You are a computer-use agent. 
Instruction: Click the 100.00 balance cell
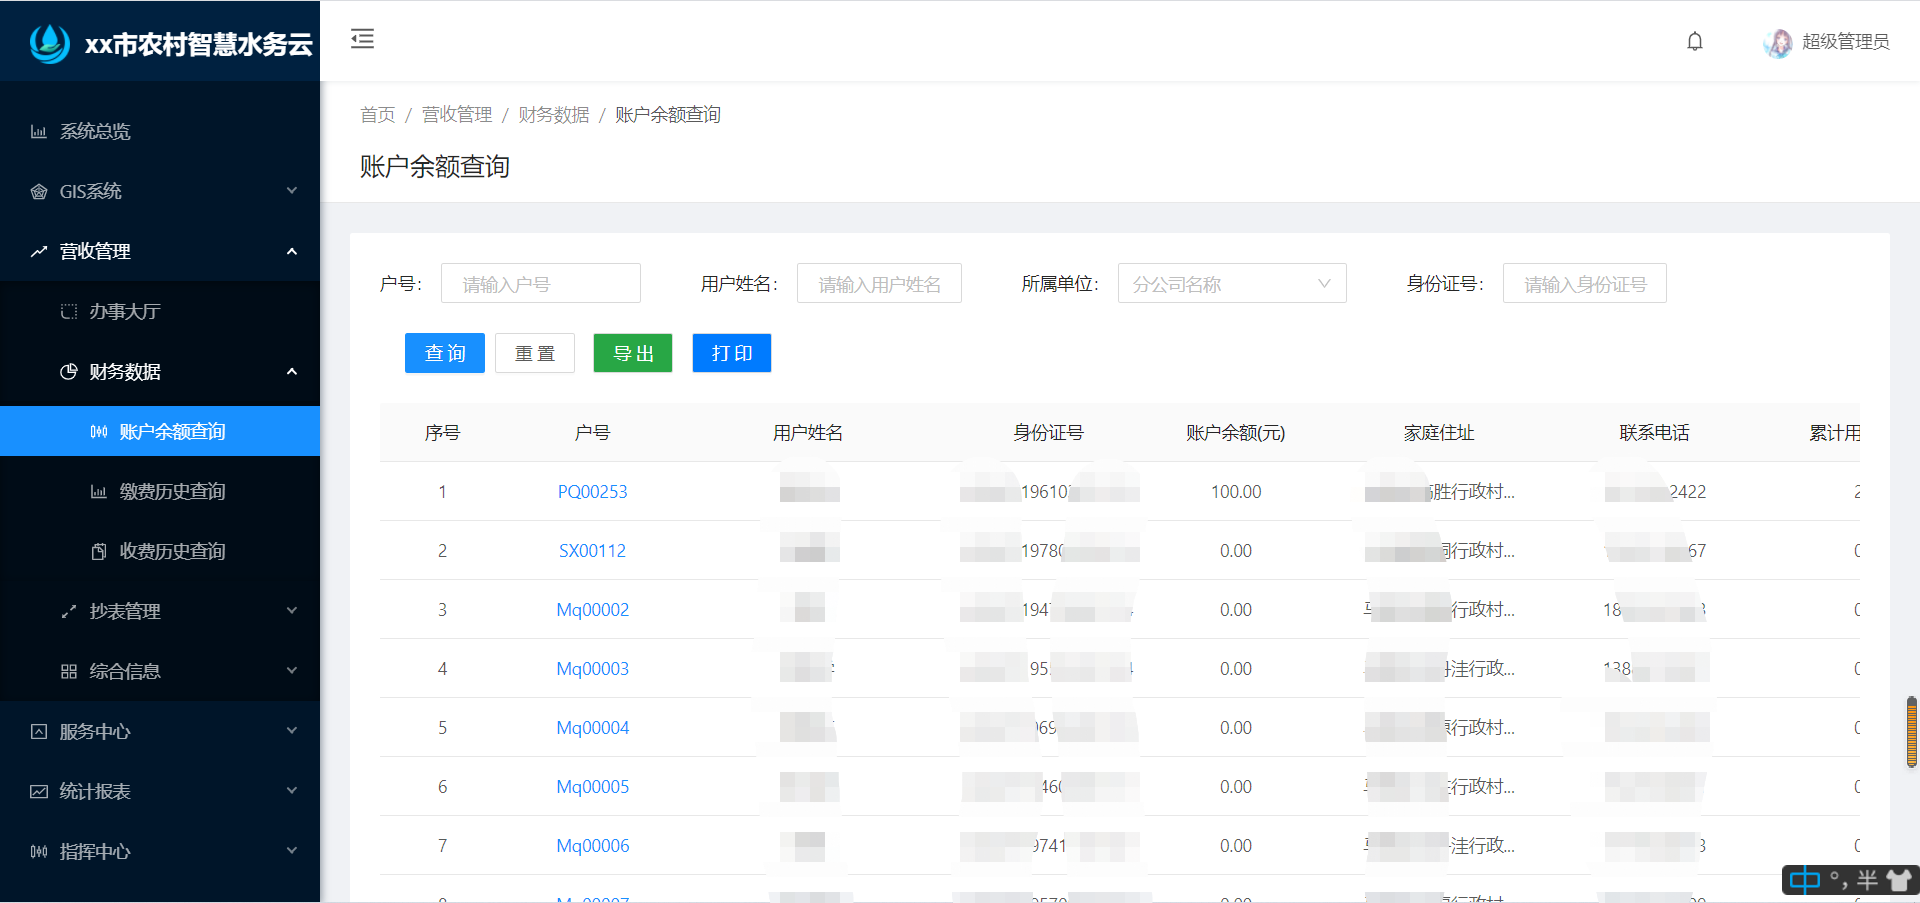(1236, 491)
